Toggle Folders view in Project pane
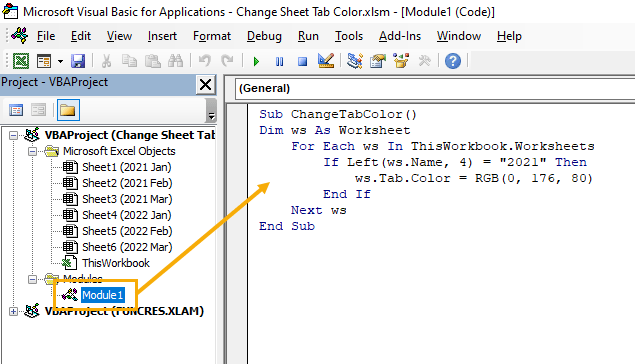The height and width of the screenshot is (364, 635). [x=68, y=110]
